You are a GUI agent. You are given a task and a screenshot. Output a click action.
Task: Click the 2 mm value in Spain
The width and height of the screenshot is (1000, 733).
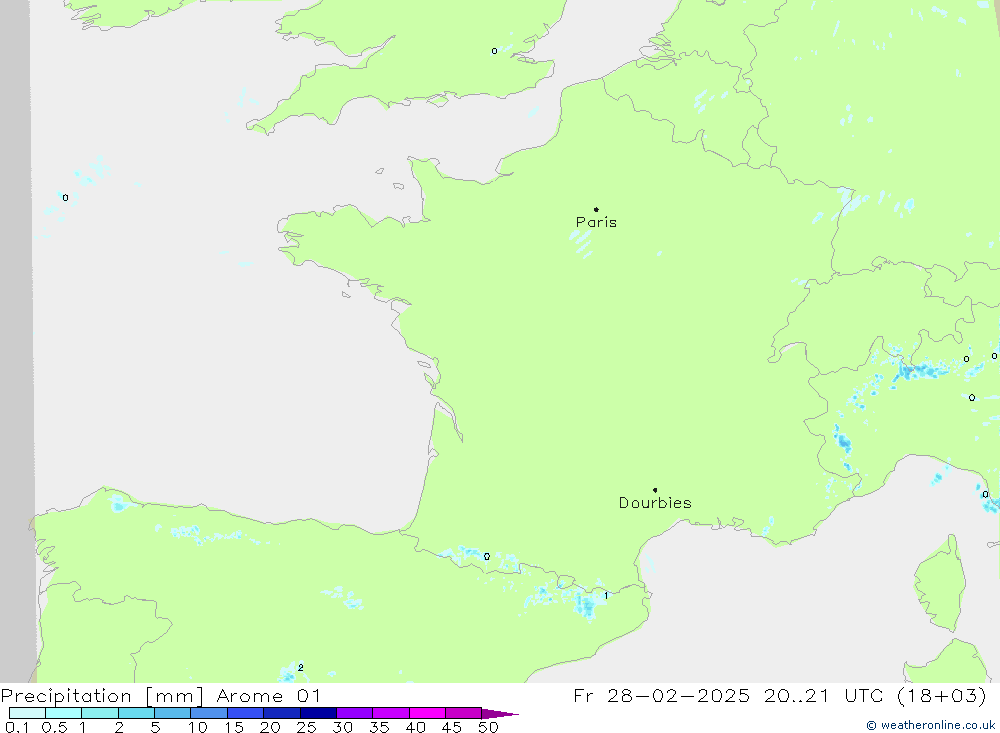point(300,668)
